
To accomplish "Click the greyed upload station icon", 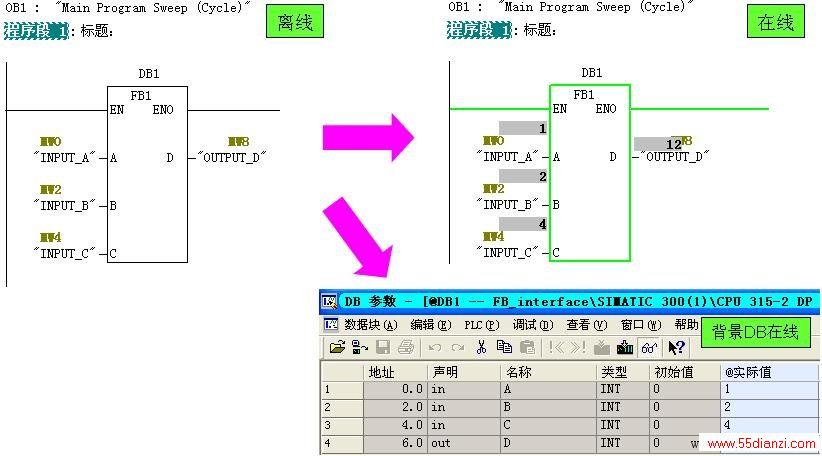I will 602,347.
